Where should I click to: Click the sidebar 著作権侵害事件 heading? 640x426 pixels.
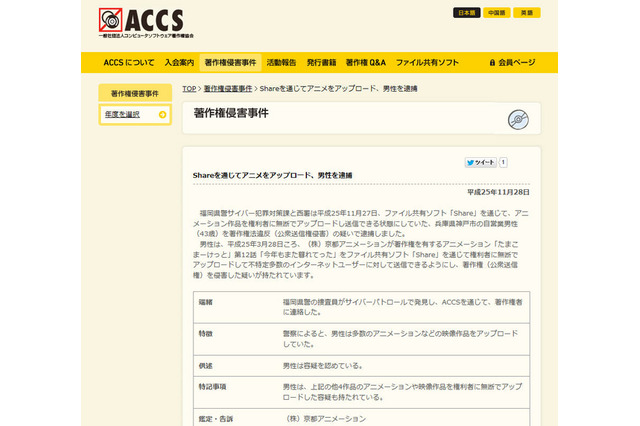[x=135, y=93]
